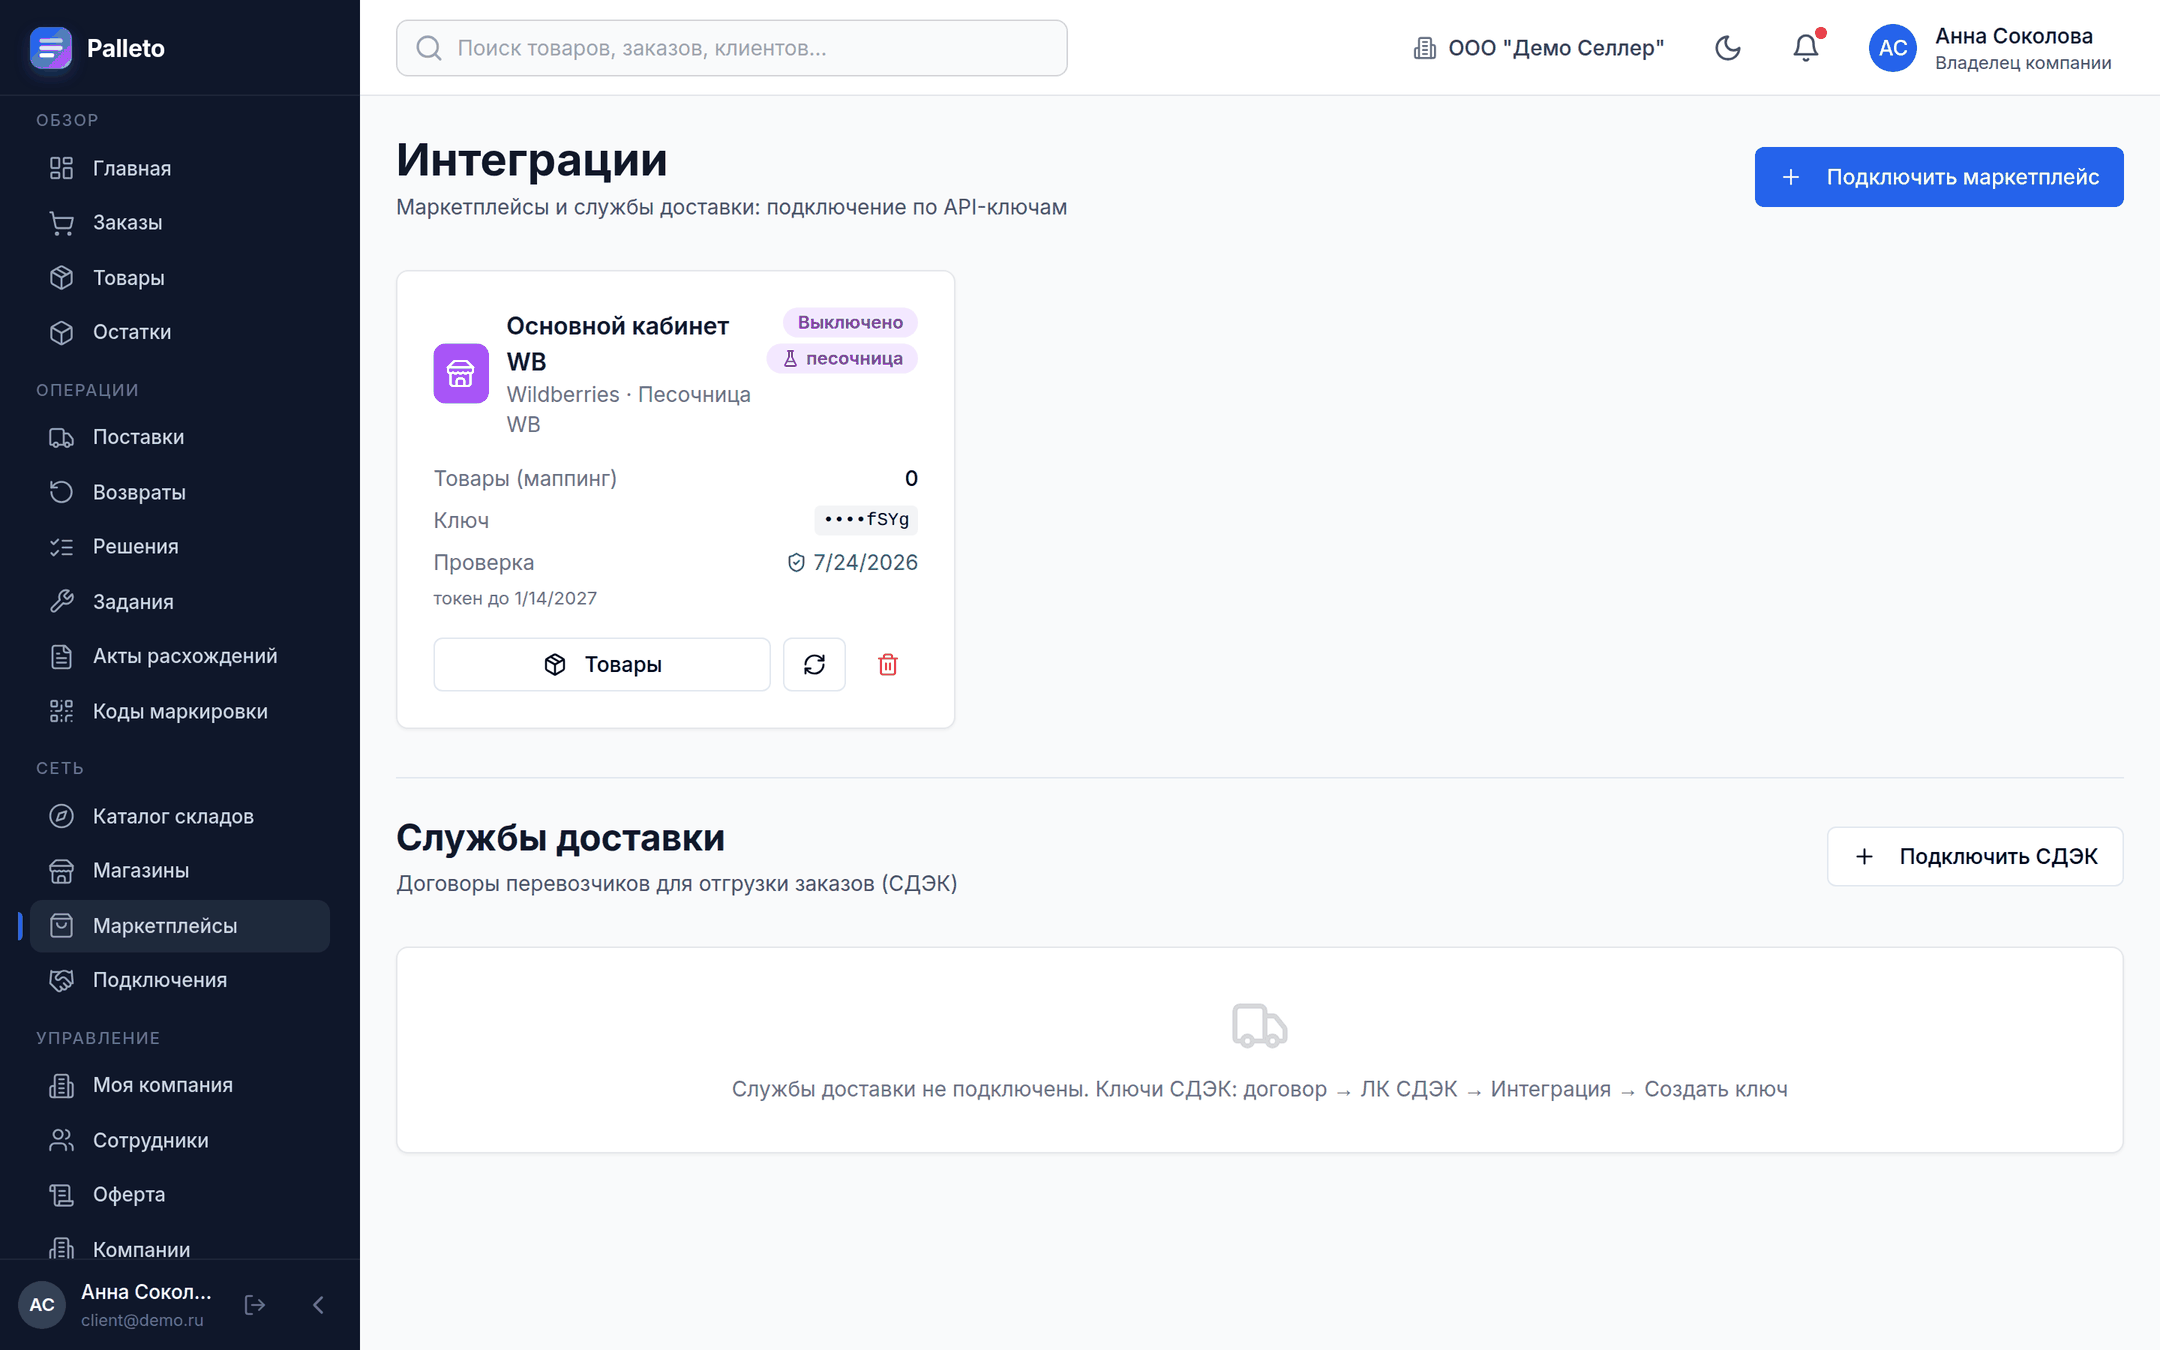The width and height of the screenshot is (2160, 1350).
Task: Open Акты расхождений
Action: pos(180,656)
